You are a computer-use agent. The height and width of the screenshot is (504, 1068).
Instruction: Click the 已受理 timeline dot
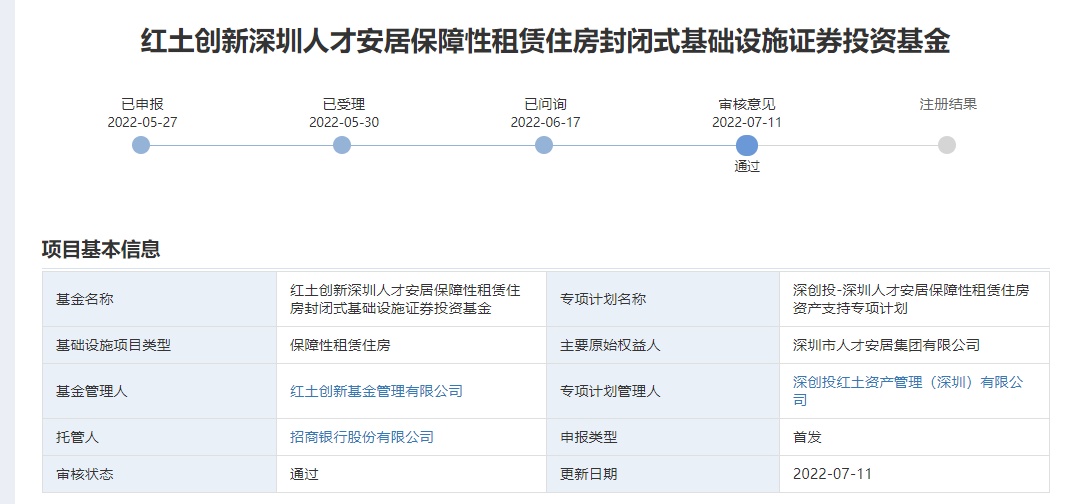coord(342,145)
